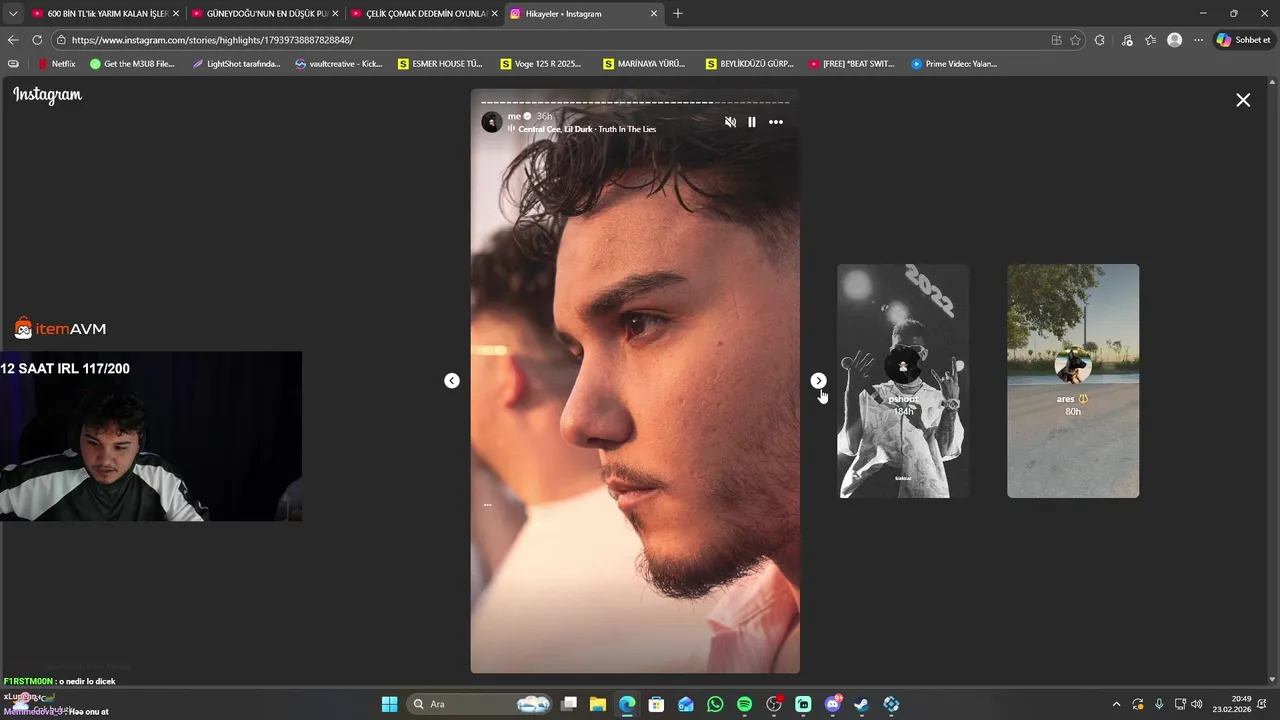Add this page to favorites with star
This screenshot has width=1280, height=720.
click(x=1075, y=40)
